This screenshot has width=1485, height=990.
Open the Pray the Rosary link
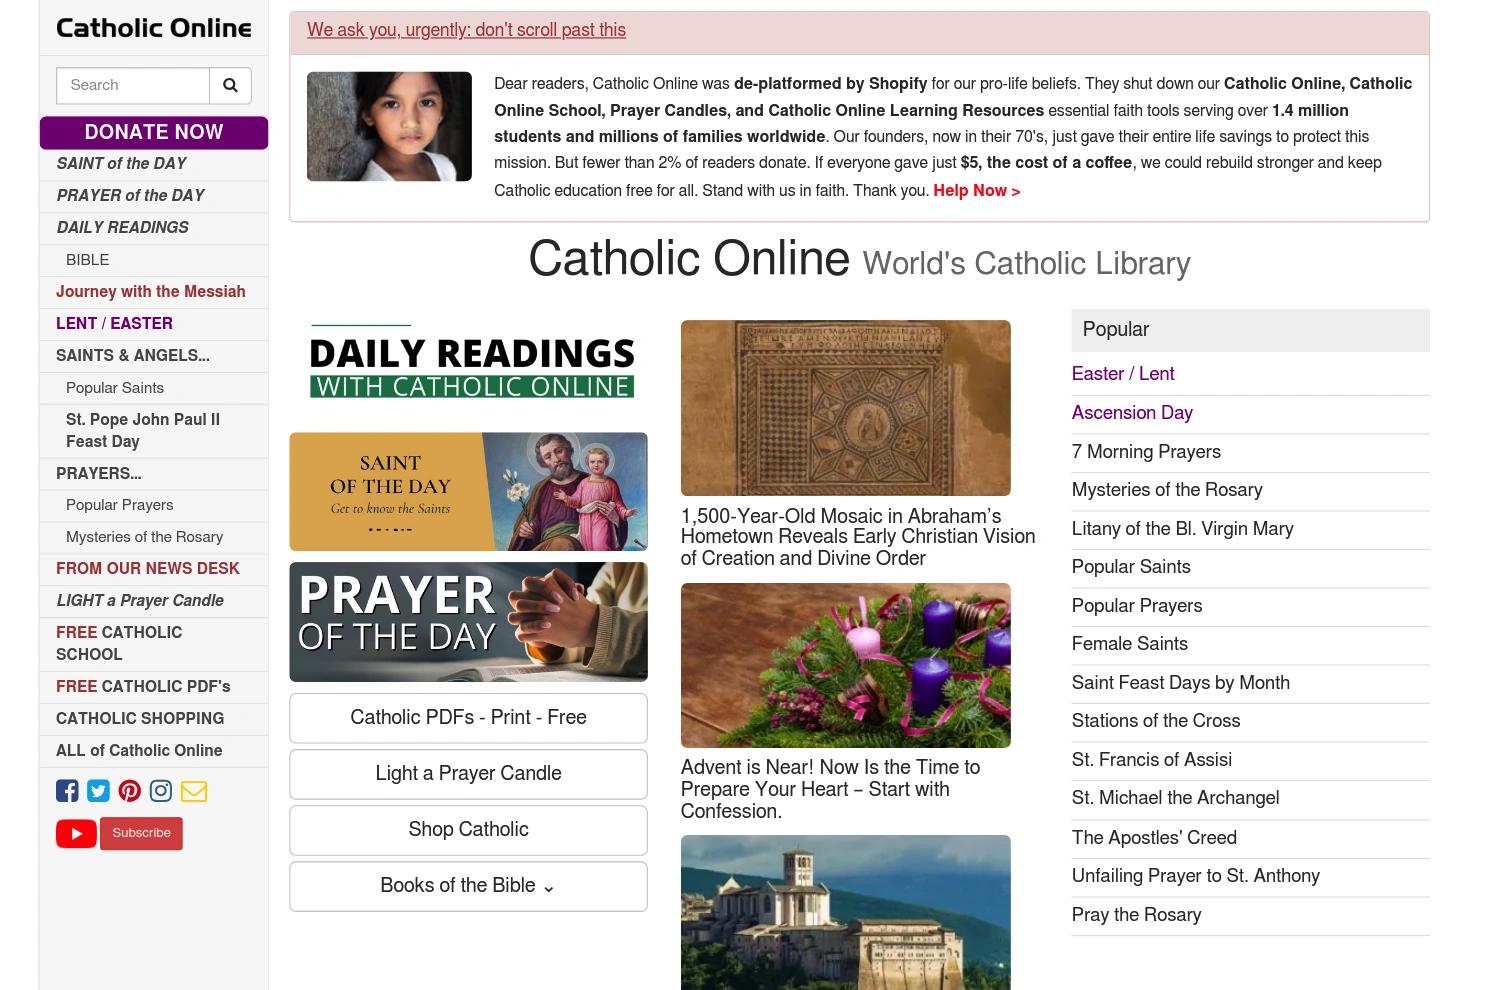pyautogui.click(x=1137, y=915)
